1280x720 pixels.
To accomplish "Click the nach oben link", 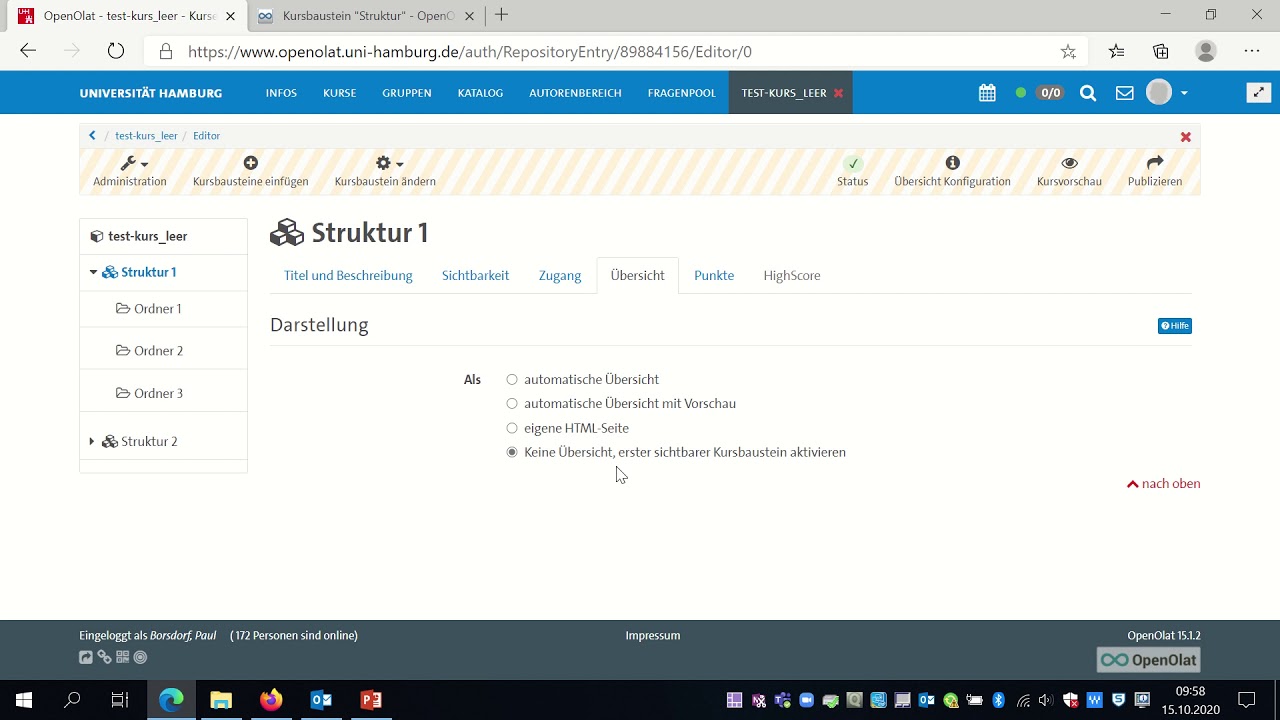I will click(1164, 483).
